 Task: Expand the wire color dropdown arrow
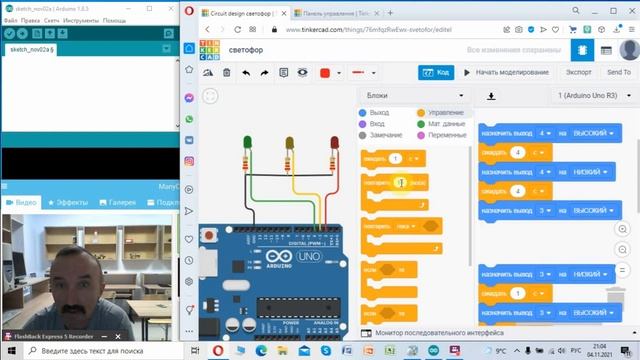click(339, 73)
